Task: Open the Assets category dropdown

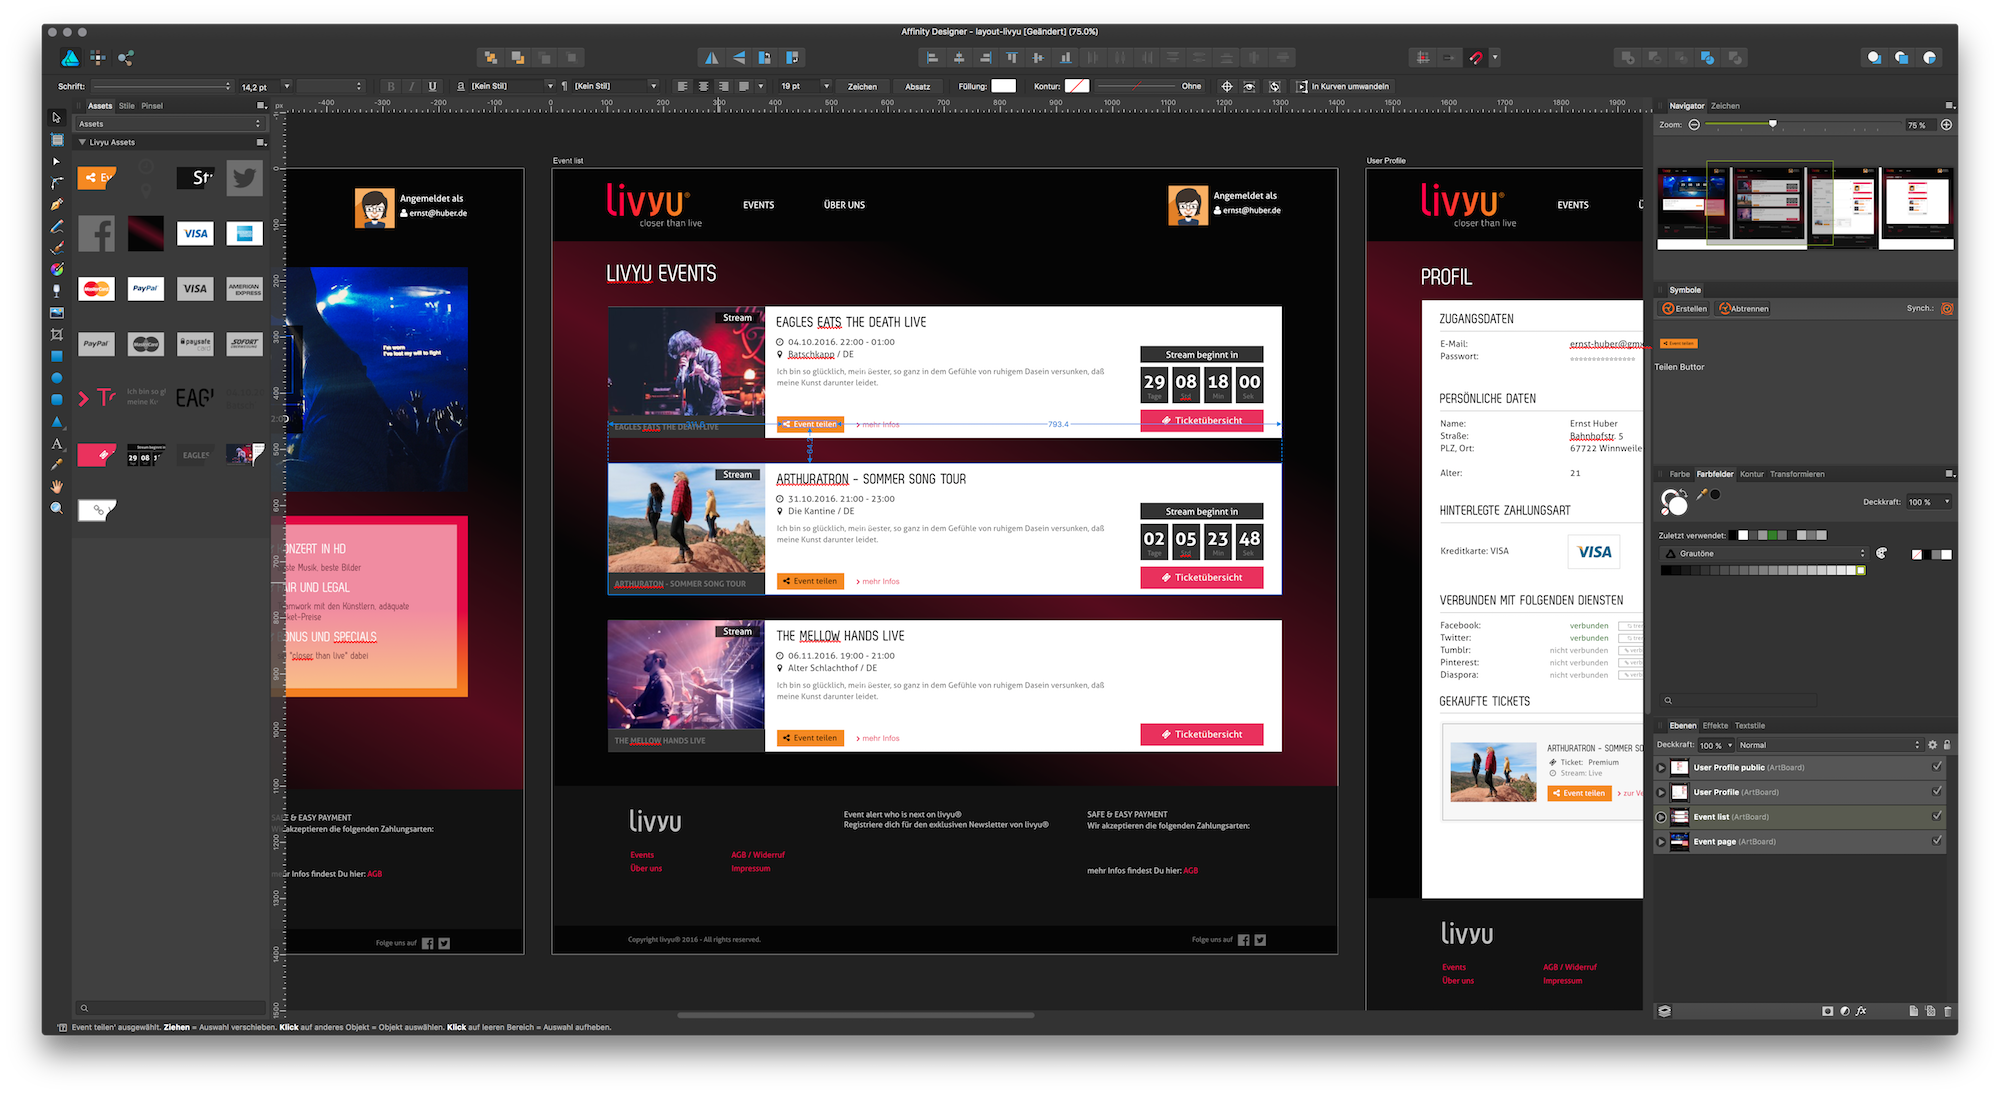Action: point(169,124)
